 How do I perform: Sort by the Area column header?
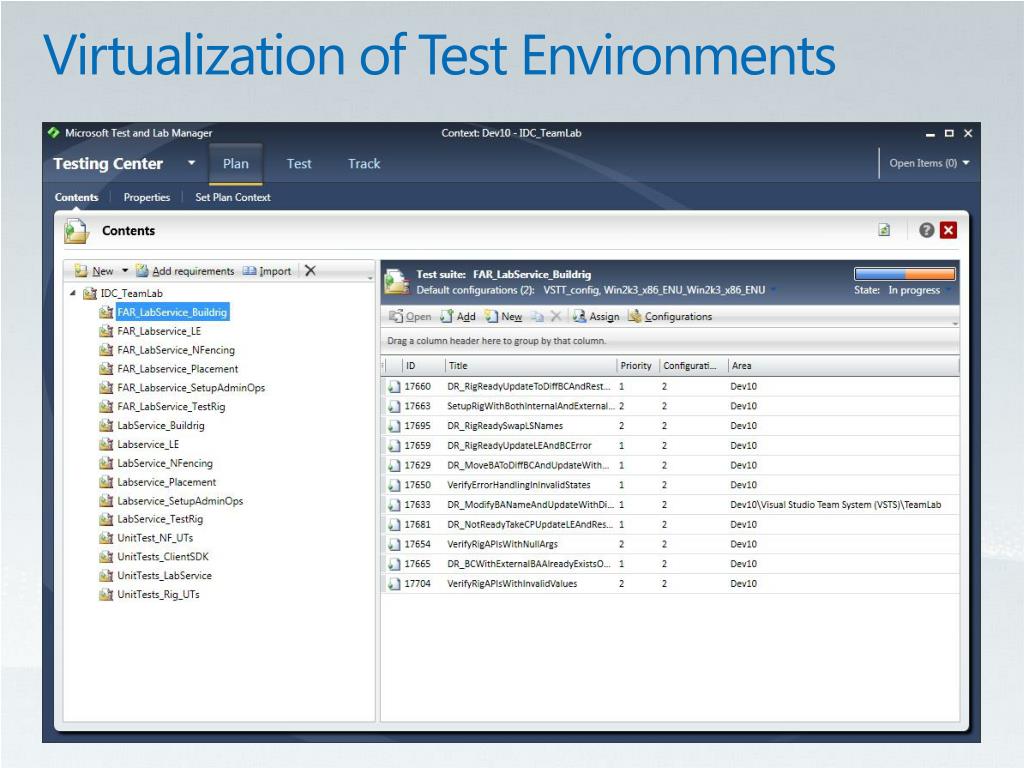[843, 366]
